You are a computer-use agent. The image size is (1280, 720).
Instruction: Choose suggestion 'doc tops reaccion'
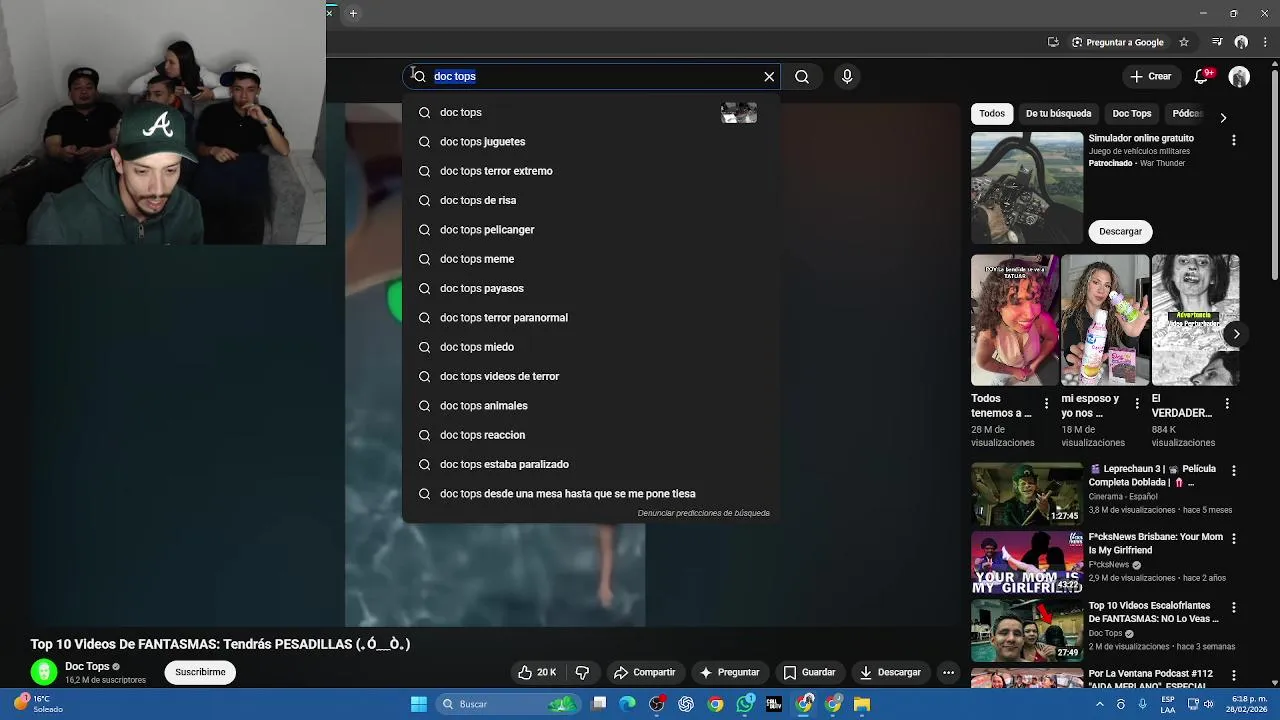[x=591, y=435]
